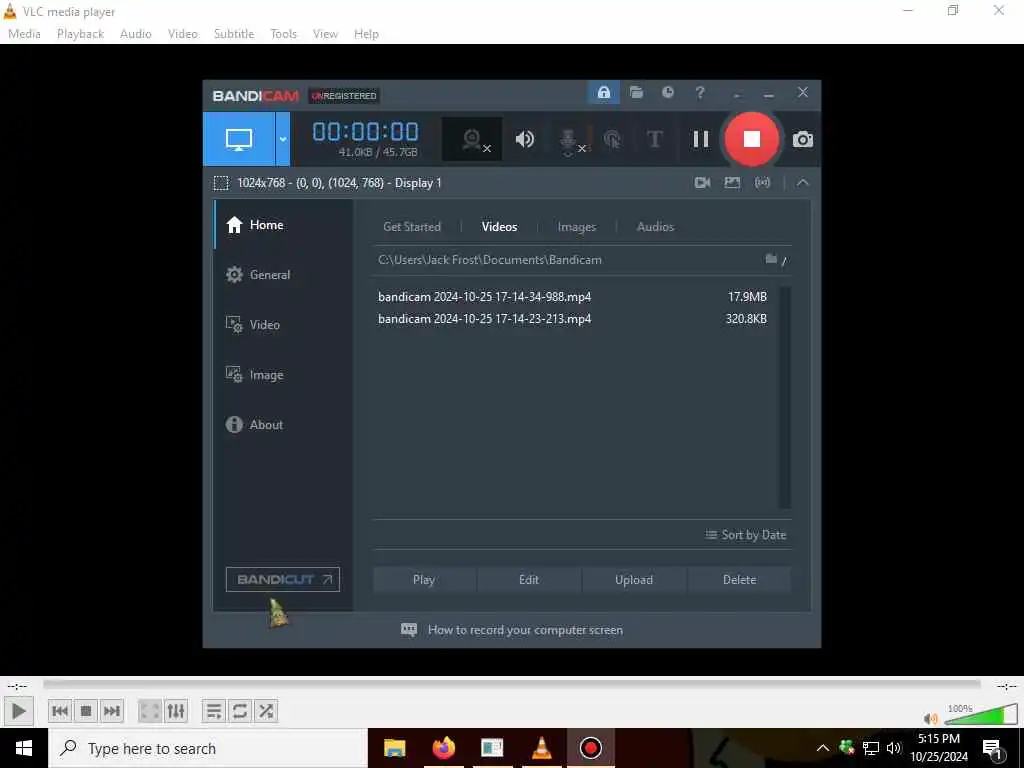1024x768 pixels.
Task: Click Upload button in Bandicam
Action: tap(633, 579)
